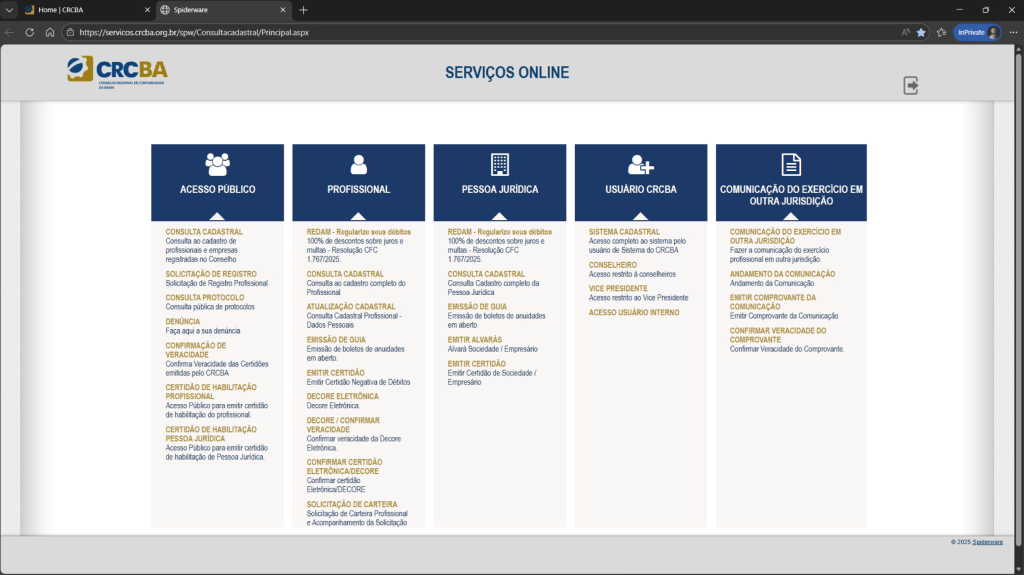
Task: Open a new browser tab
Action: (304, 10)
